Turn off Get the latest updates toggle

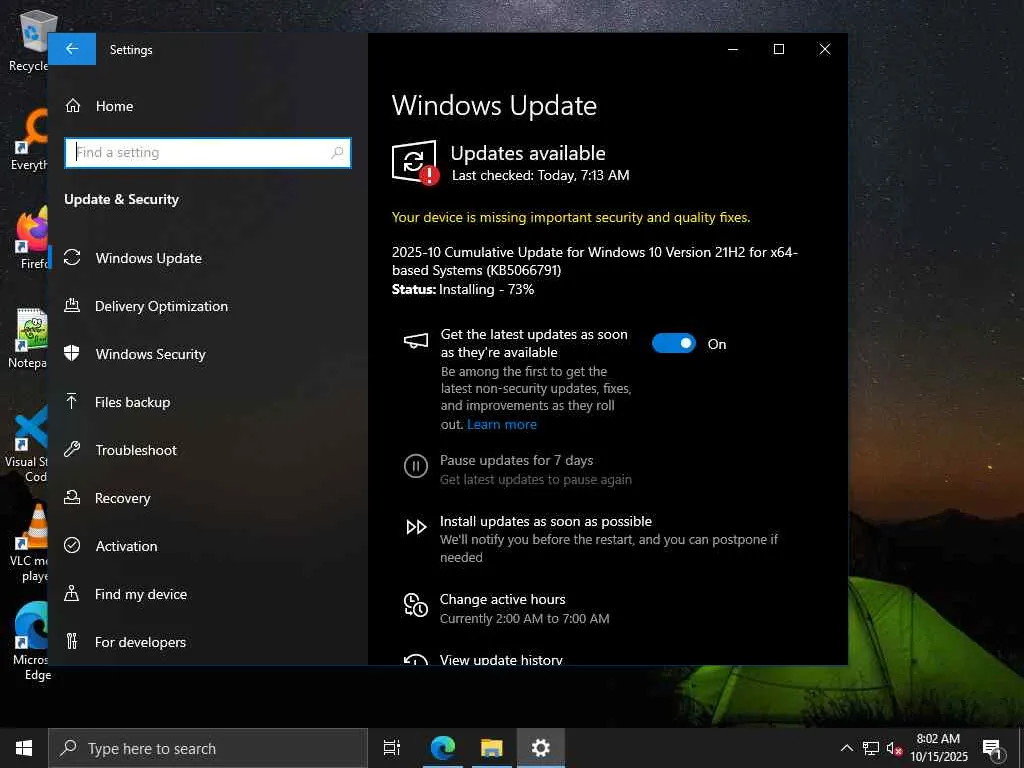[x=674, y=344]
